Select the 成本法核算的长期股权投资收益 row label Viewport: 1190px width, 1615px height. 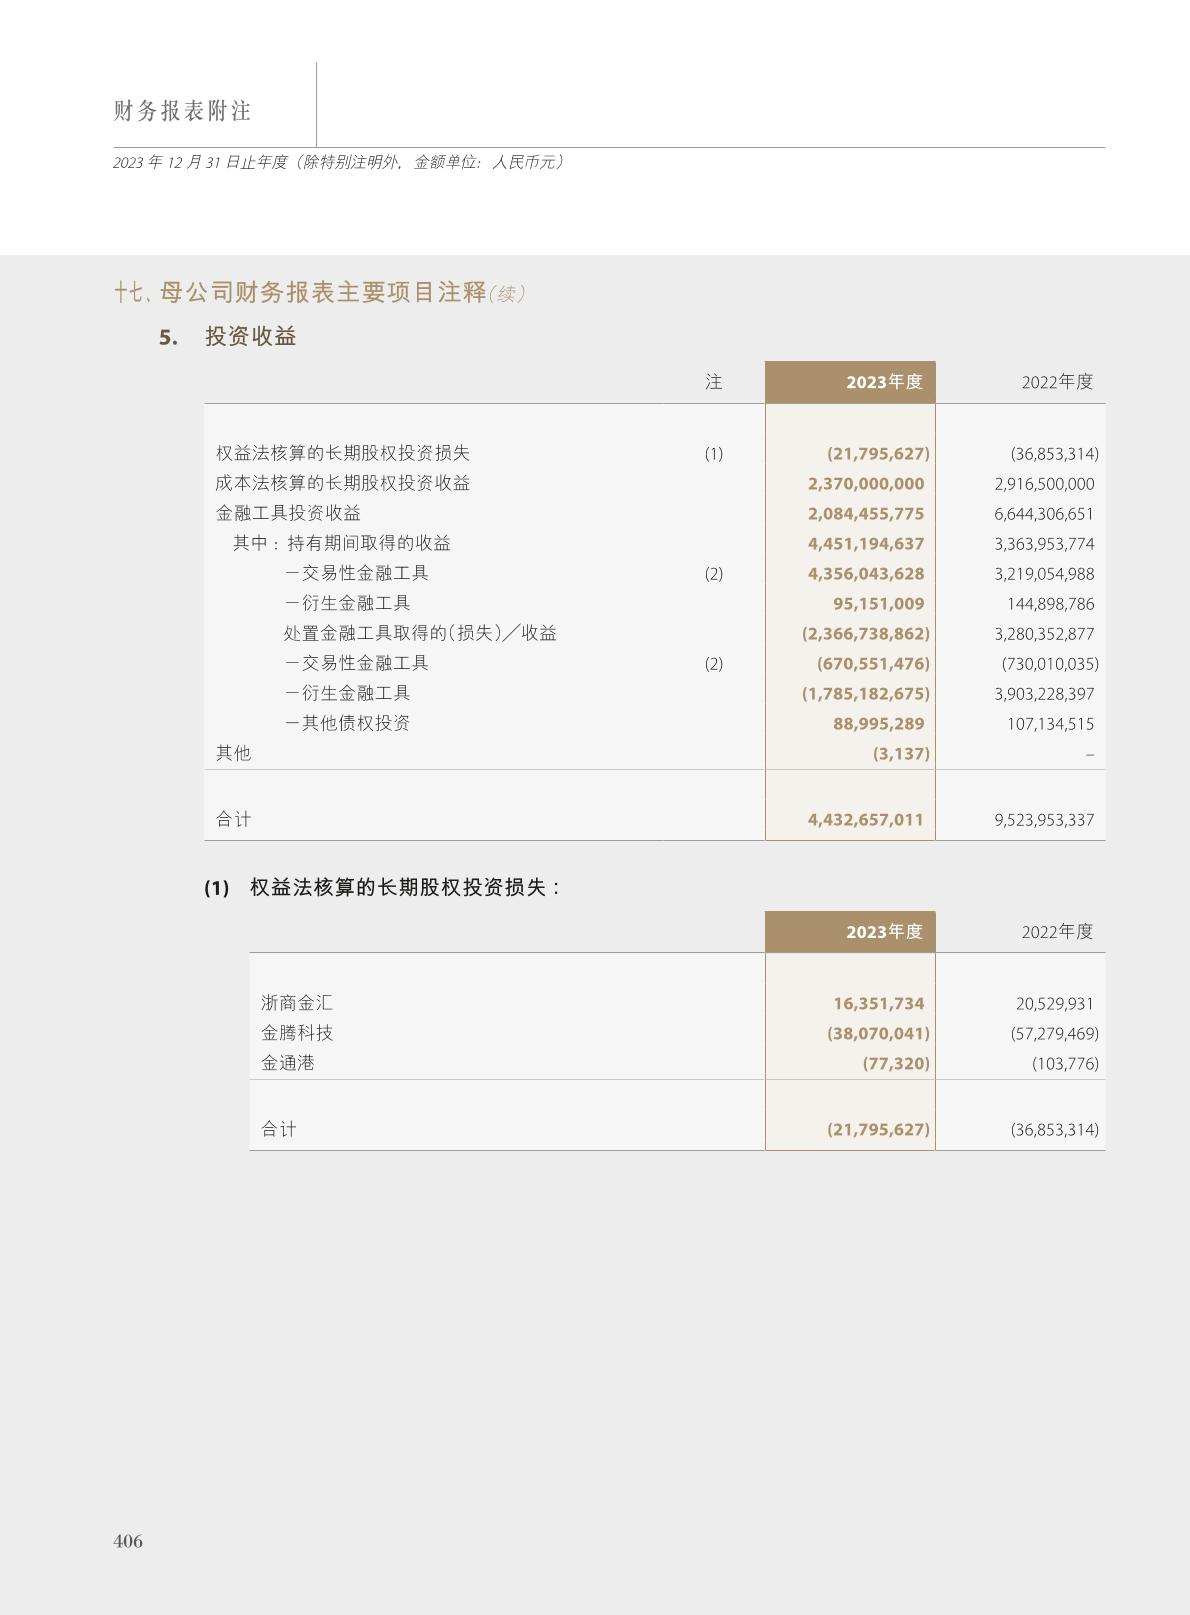click(343, 483)
